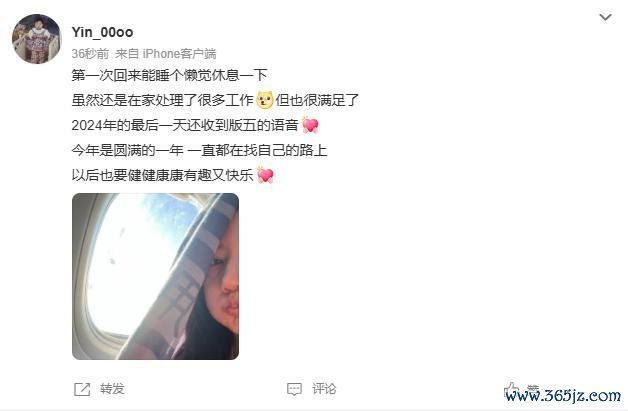Image resolution: width=628 pixels, height=411 pixels.
Task: Click the repost arrow icon
Action: (x=82, y=389)
